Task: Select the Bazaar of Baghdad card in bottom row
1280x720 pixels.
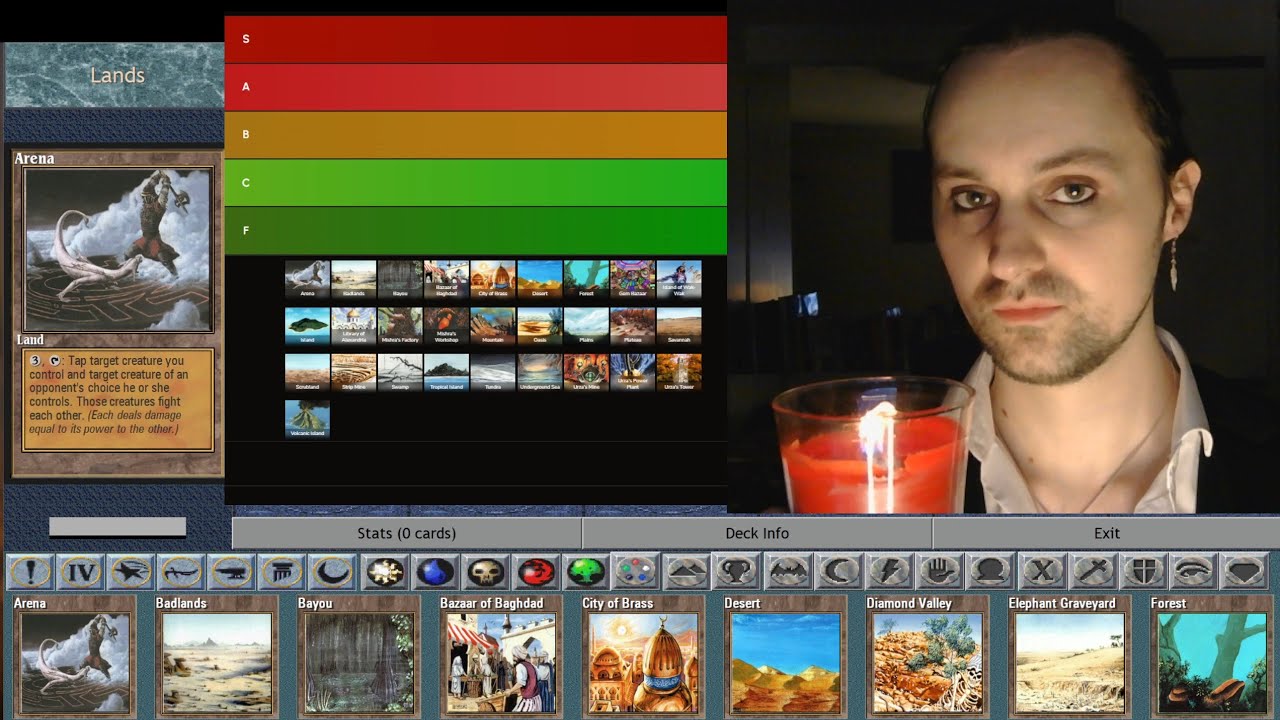Action: [501, 656]
